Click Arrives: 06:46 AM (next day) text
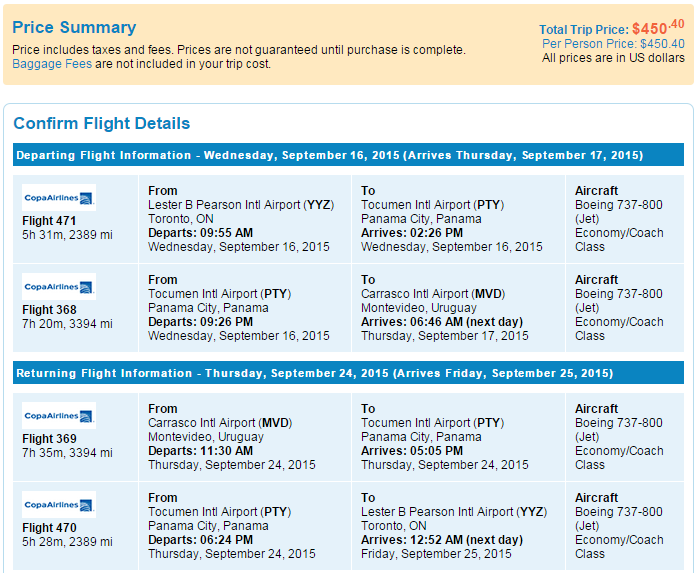The width and height of the screenshot is (699, 573). pos(442,322)
